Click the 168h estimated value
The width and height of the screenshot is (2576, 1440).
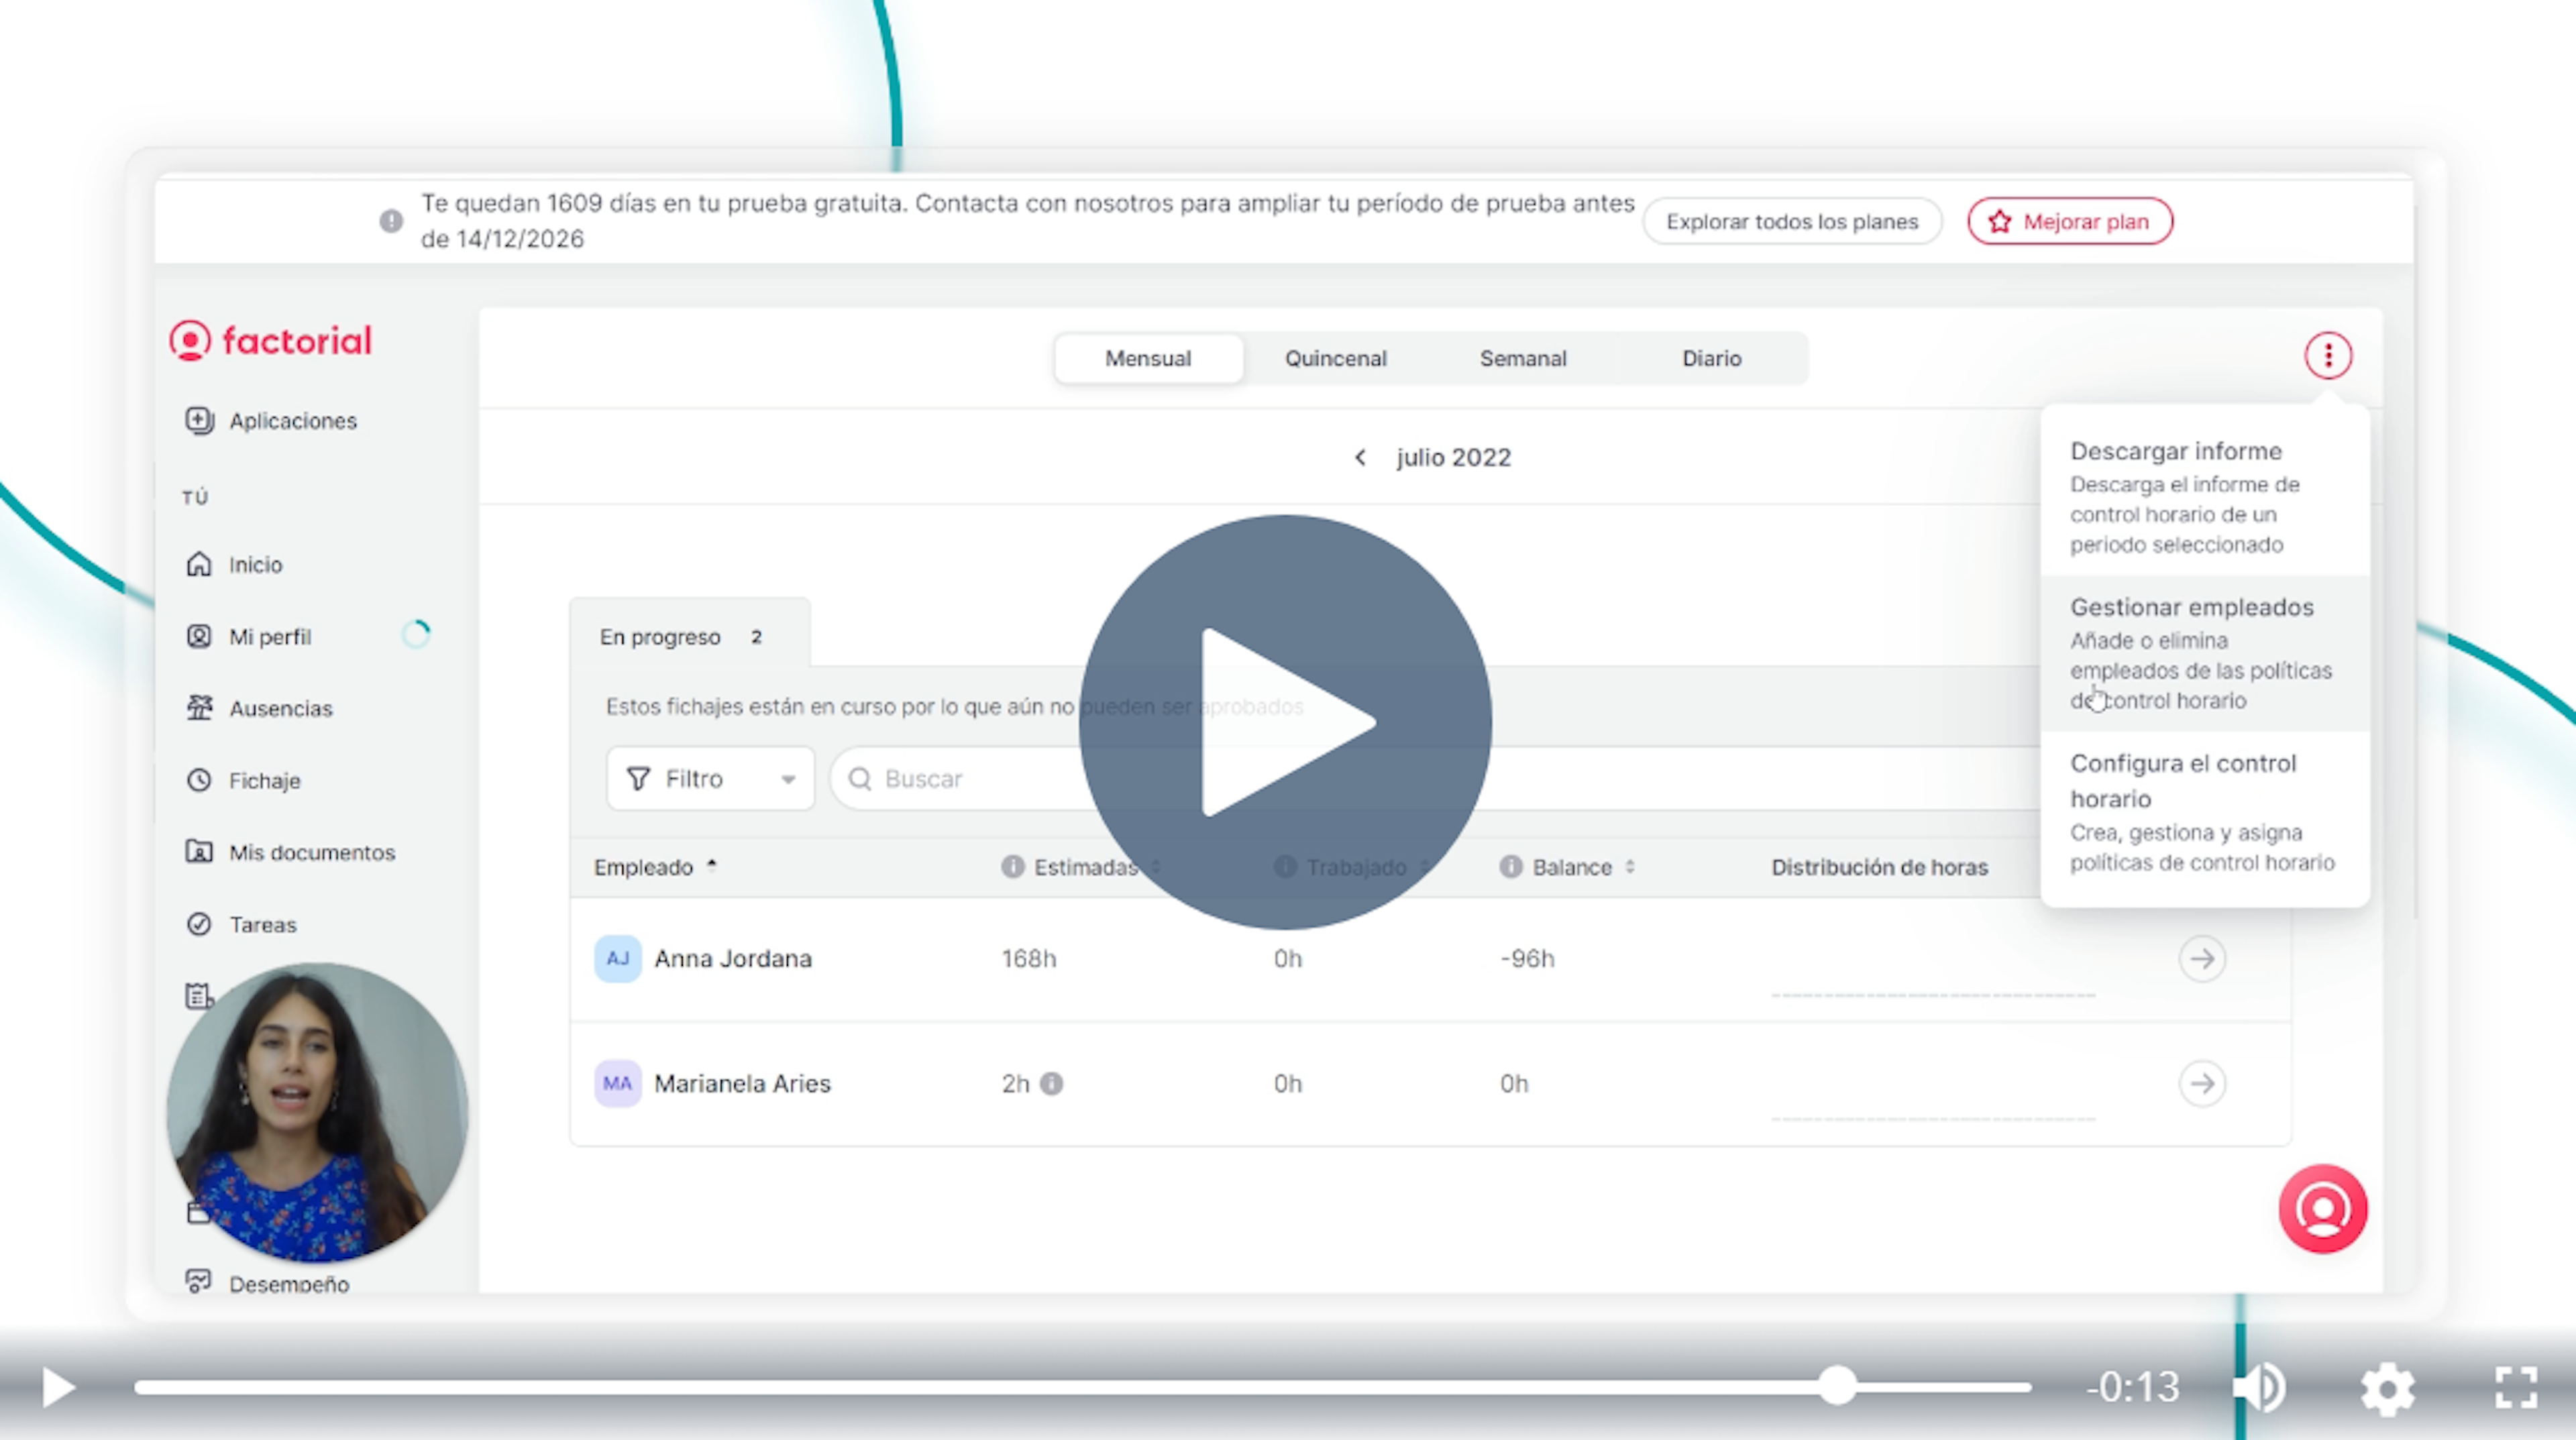click(1029, 959)
